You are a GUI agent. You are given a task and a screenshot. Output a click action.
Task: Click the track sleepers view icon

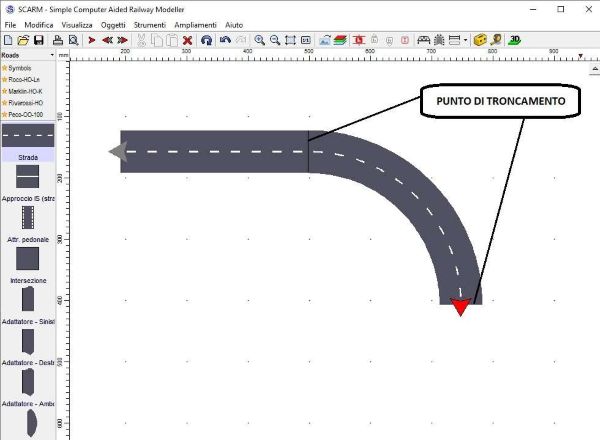pos(439,40)
